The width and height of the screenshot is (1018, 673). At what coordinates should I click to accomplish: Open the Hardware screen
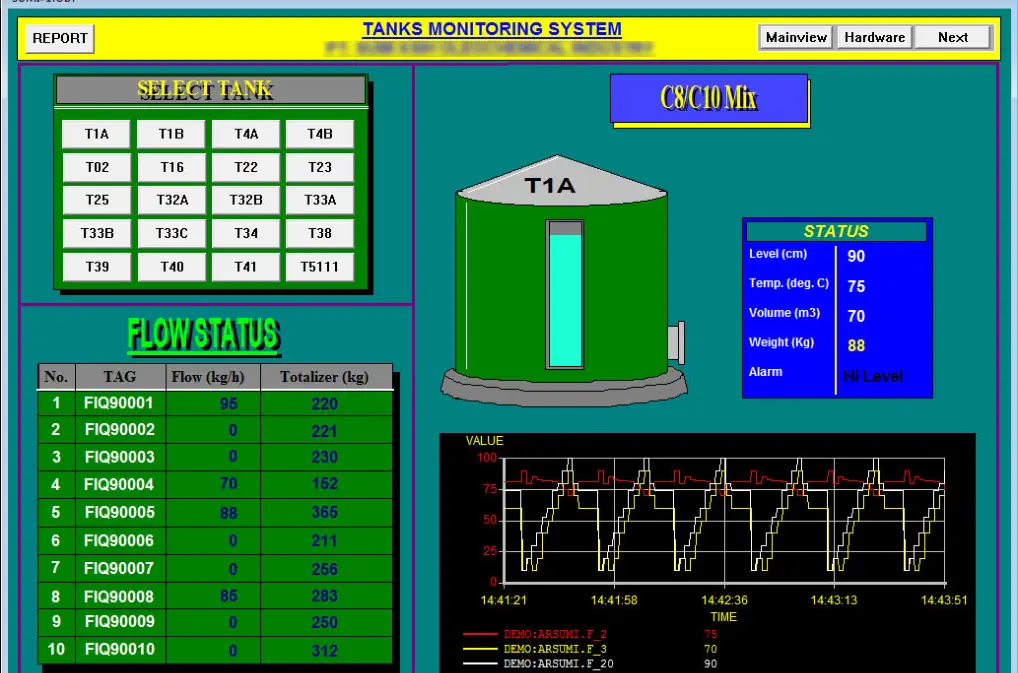(874, 37)
